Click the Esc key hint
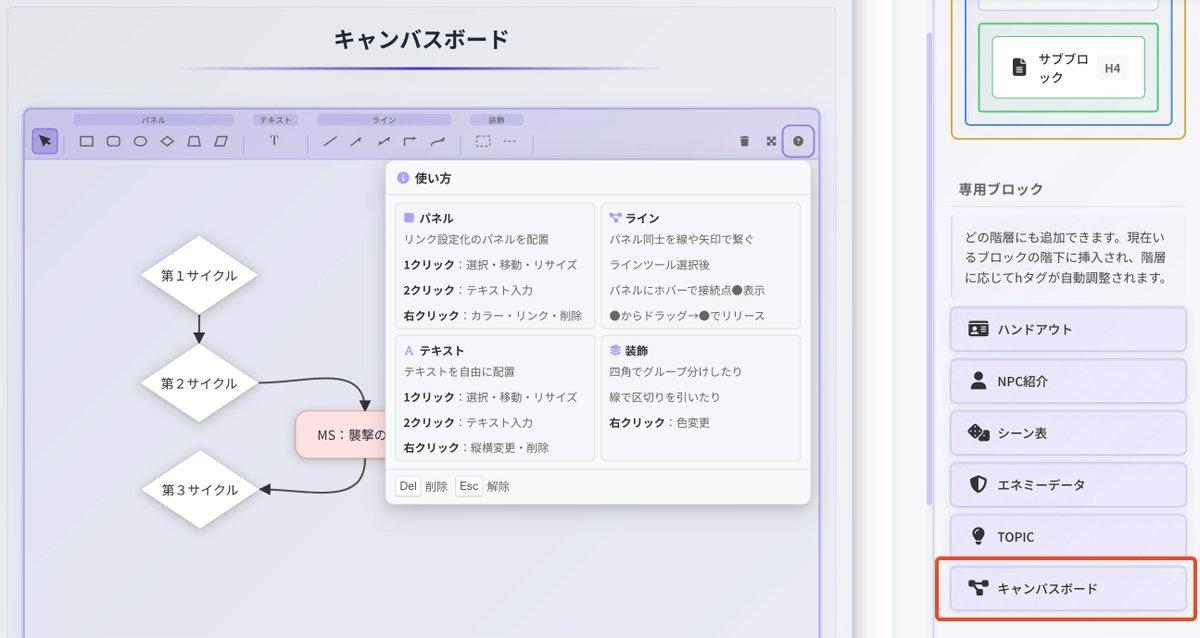The height and width of the screenshot is (638, 1200). tap(469, 486)
